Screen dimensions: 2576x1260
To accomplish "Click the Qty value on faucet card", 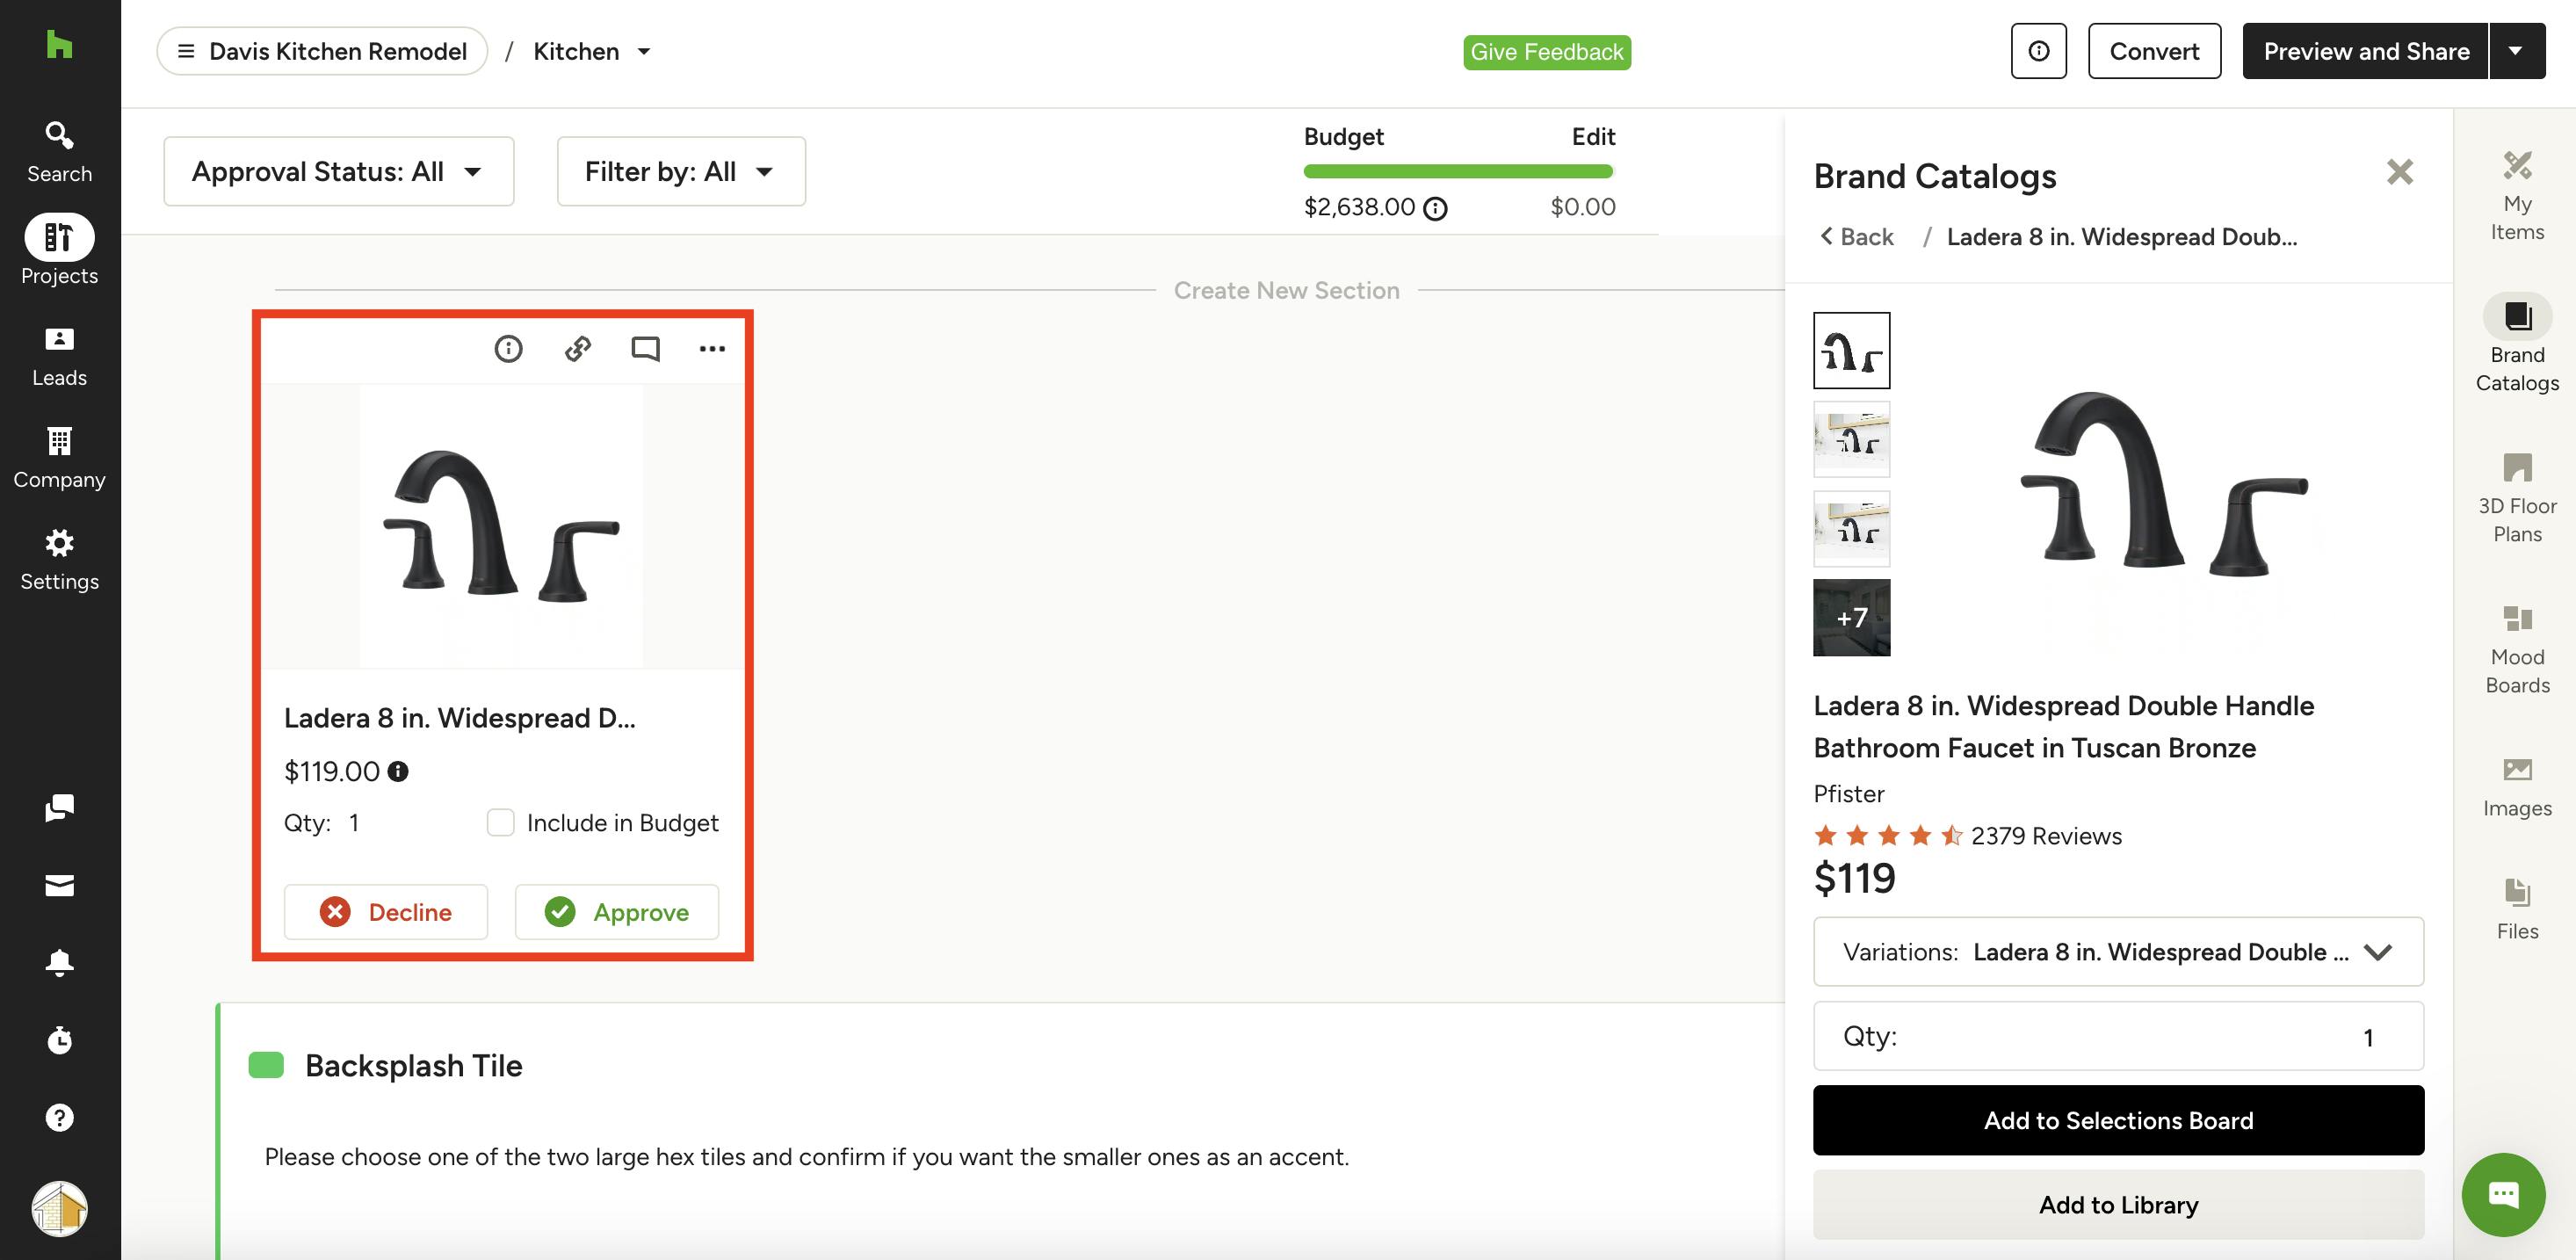I will click(x=354, y=823).
